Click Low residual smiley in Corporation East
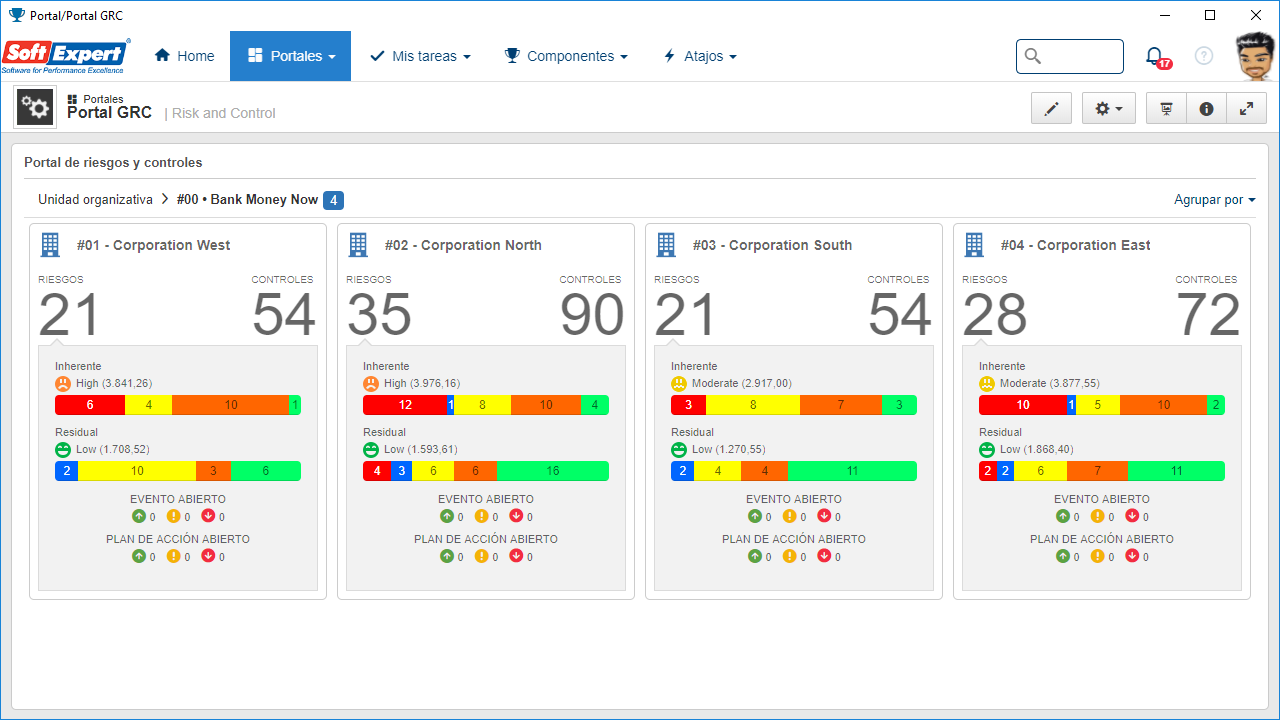The image size is (1280, 720). tap(987, 449)
